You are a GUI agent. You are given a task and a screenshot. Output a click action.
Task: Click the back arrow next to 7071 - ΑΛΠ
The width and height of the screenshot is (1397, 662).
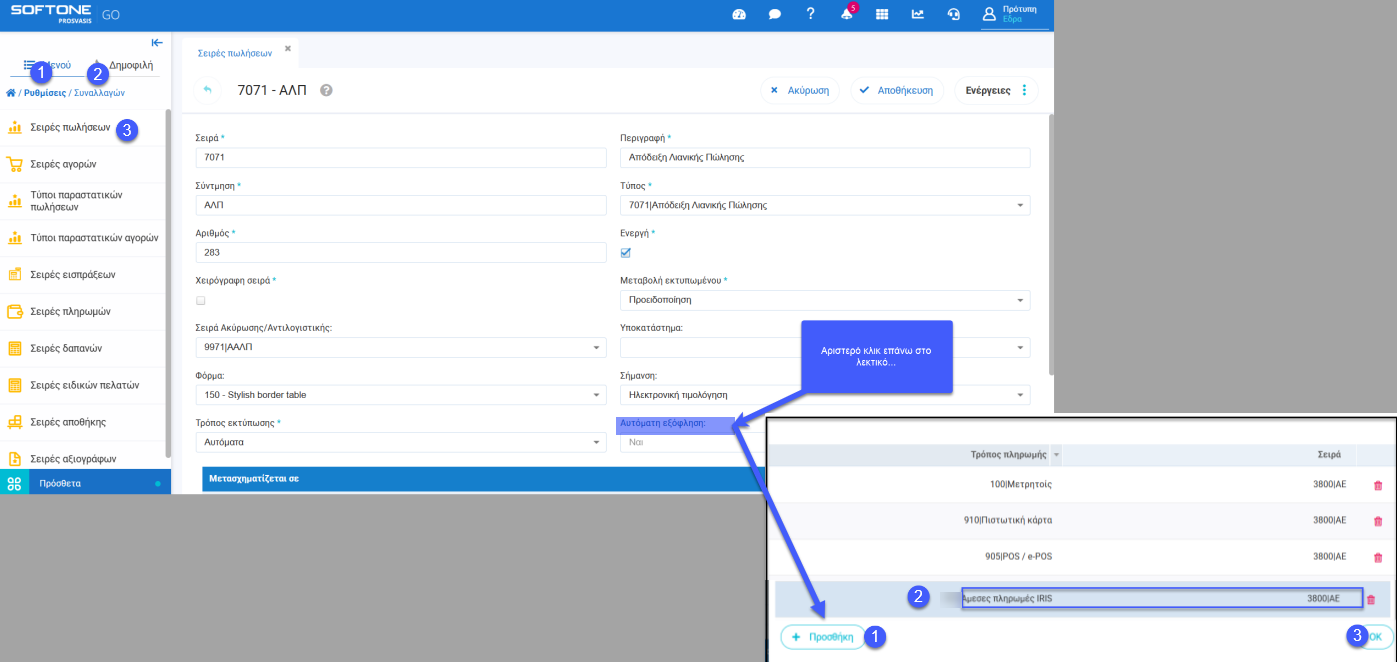coord(208,90)
